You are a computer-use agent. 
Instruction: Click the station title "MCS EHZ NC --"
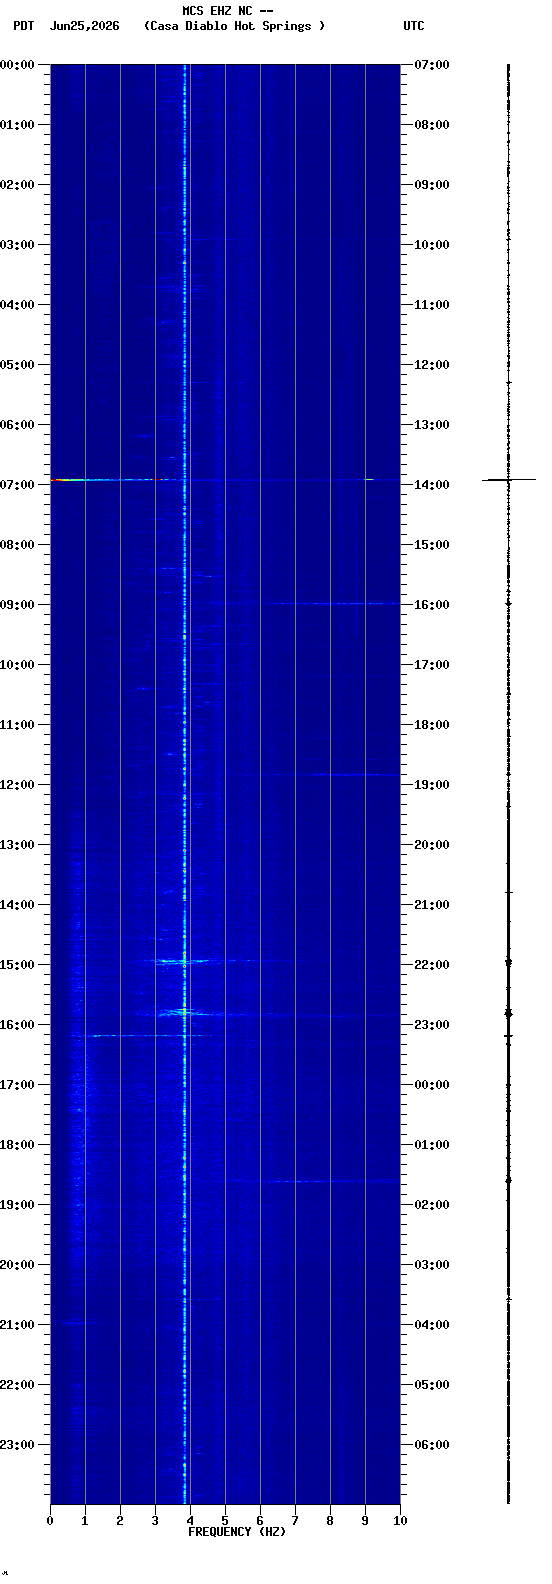(x=228, y=10)
